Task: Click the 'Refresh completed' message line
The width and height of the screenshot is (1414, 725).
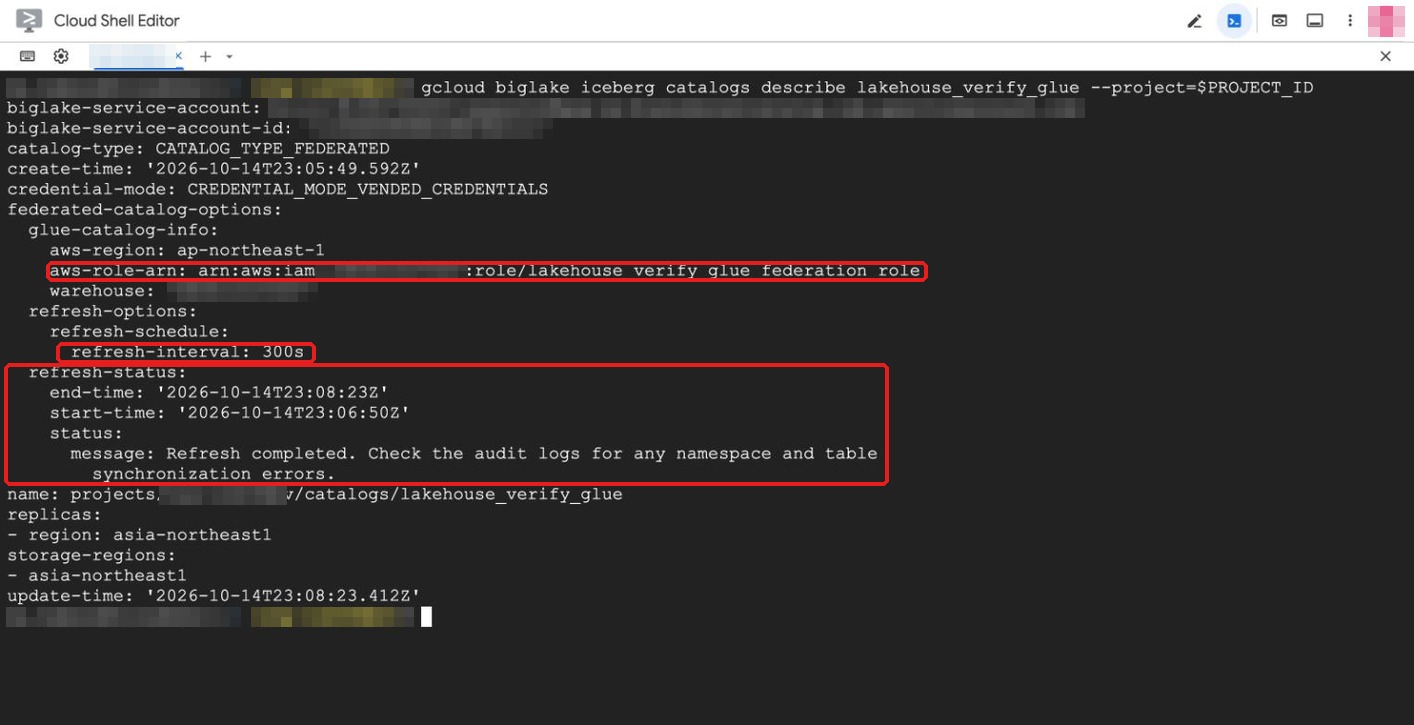Action: click(473, 454)
